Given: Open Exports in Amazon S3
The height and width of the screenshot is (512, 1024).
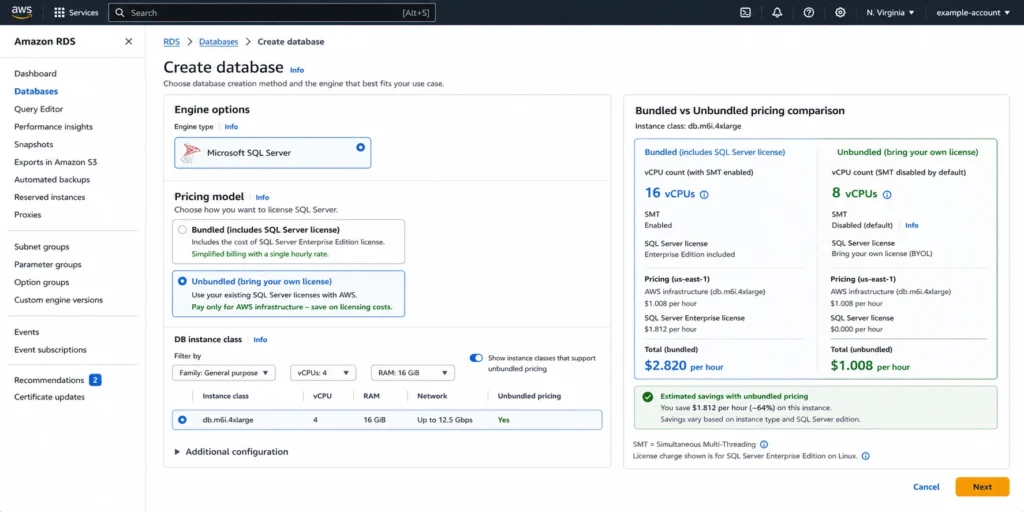Looking at the screenshot, I should (56, 162).
